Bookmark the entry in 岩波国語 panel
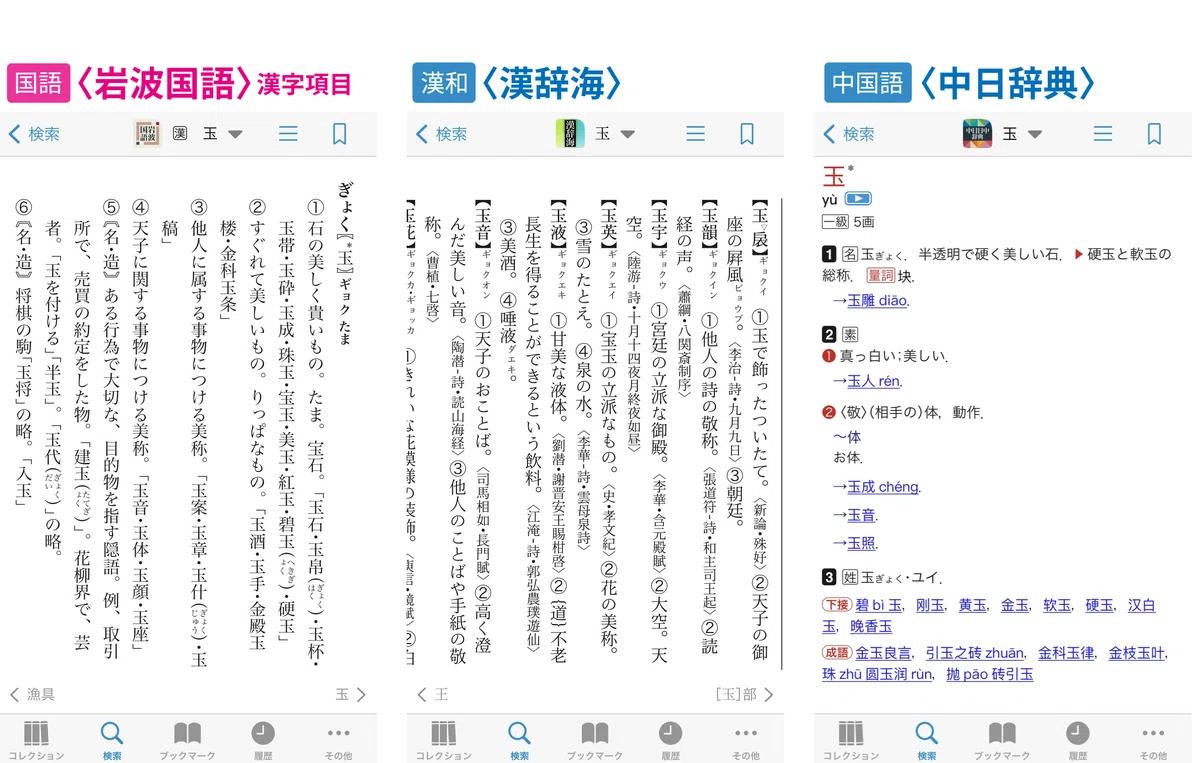The width and height of the screenshot is (1200, 763). pos(340,134)
